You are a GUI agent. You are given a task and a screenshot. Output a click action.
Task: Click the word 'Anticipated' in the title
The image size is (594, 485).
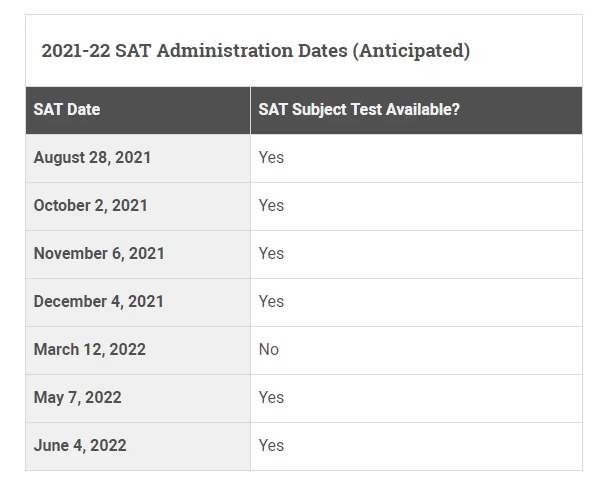click(x=411, y=50)
